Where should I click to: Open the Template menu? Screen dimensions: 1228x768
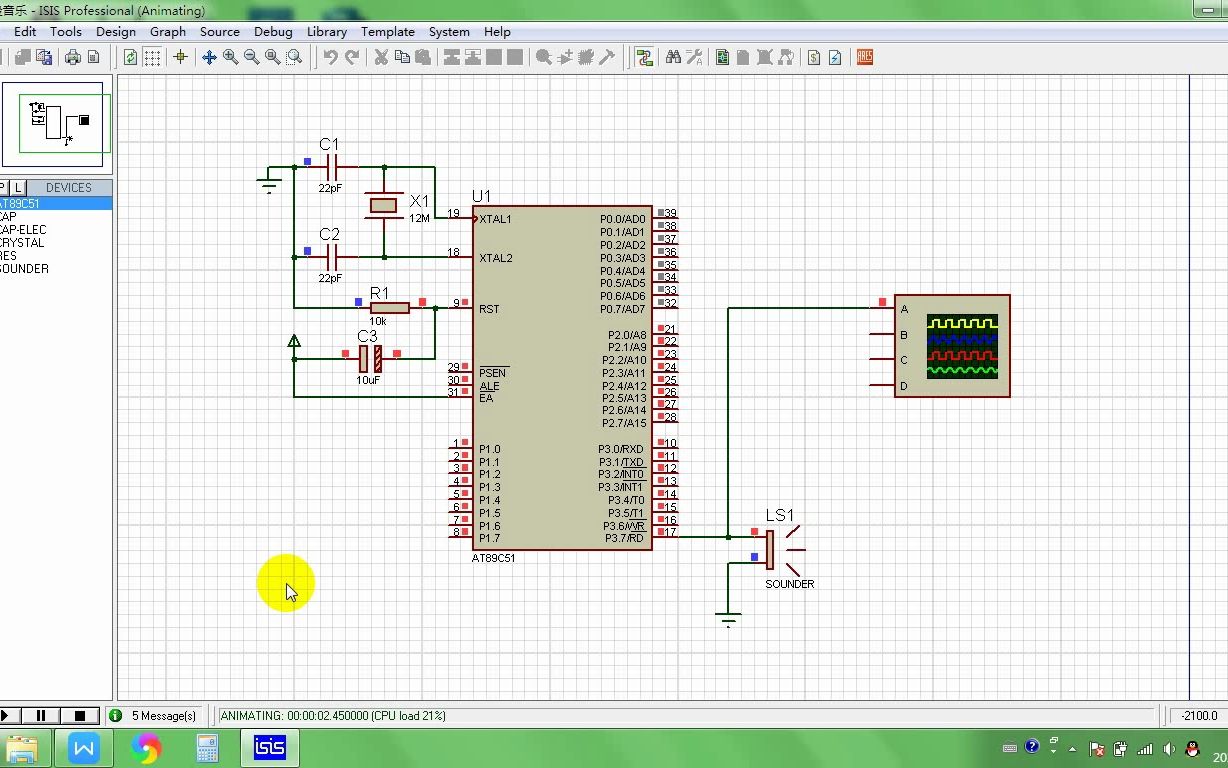point(388,31)
